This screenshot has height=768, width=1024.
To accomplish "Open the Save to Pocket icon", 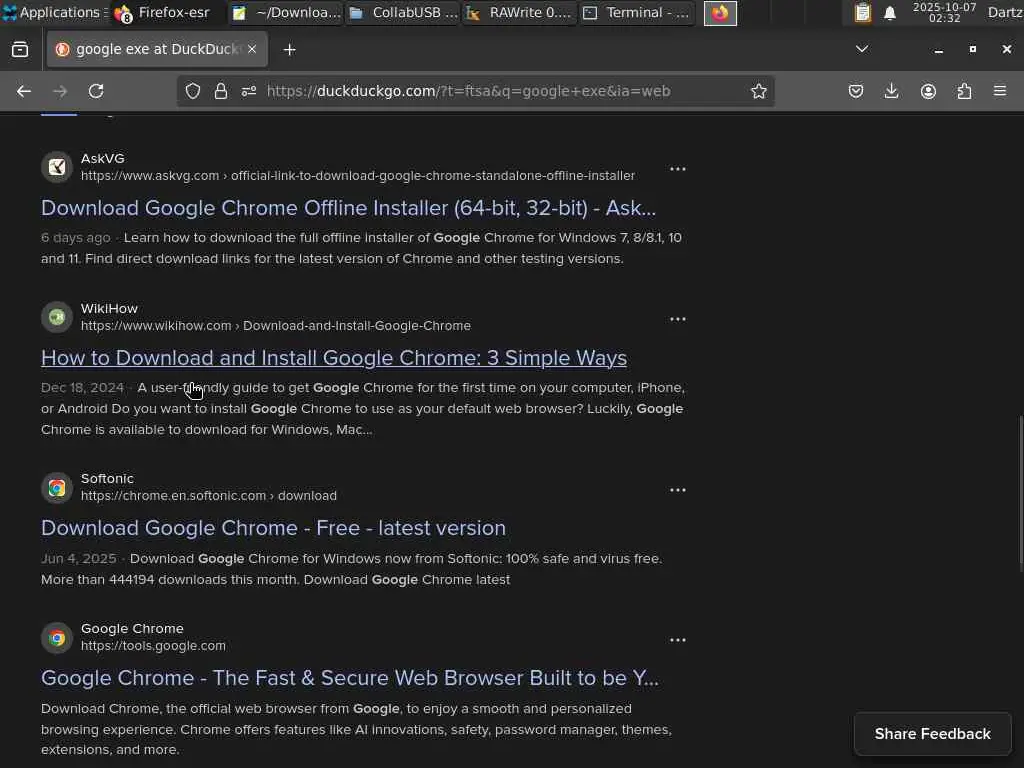I will (856, 91).
